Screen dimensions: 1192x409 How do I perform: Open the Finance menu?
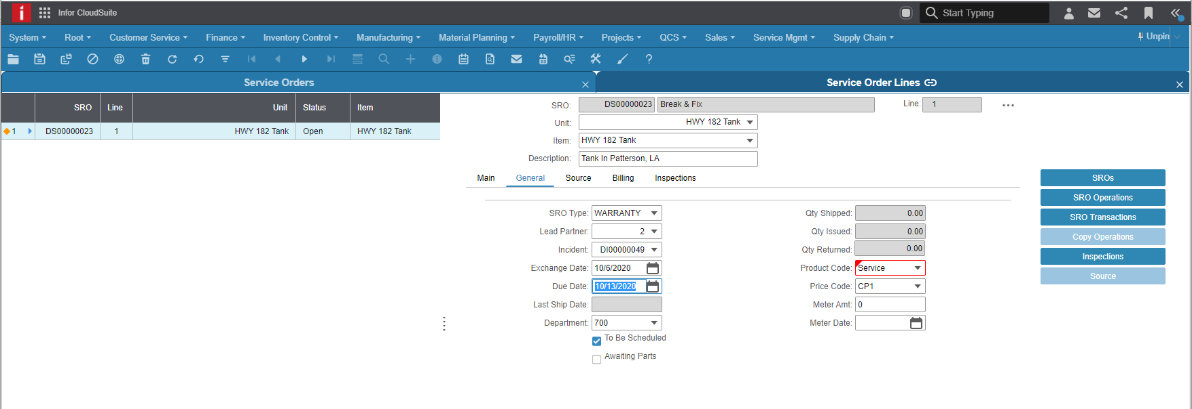coord(225,37)
